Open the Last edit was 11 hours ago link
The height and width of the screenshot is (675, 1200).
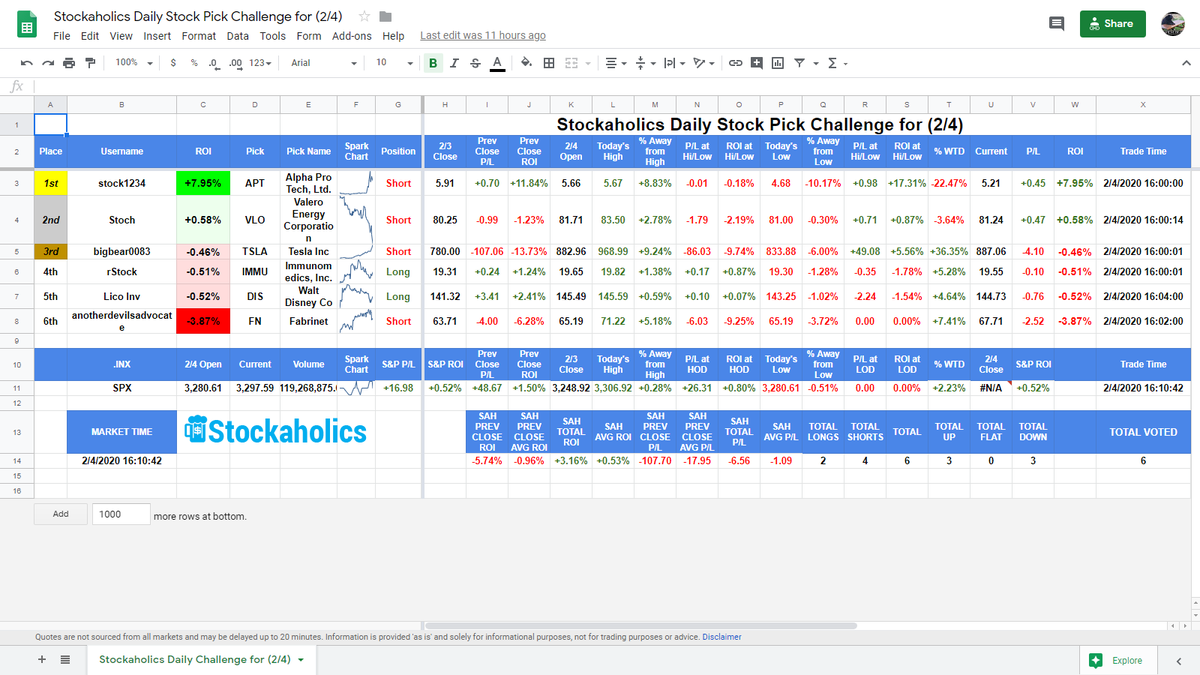point(483,36)
